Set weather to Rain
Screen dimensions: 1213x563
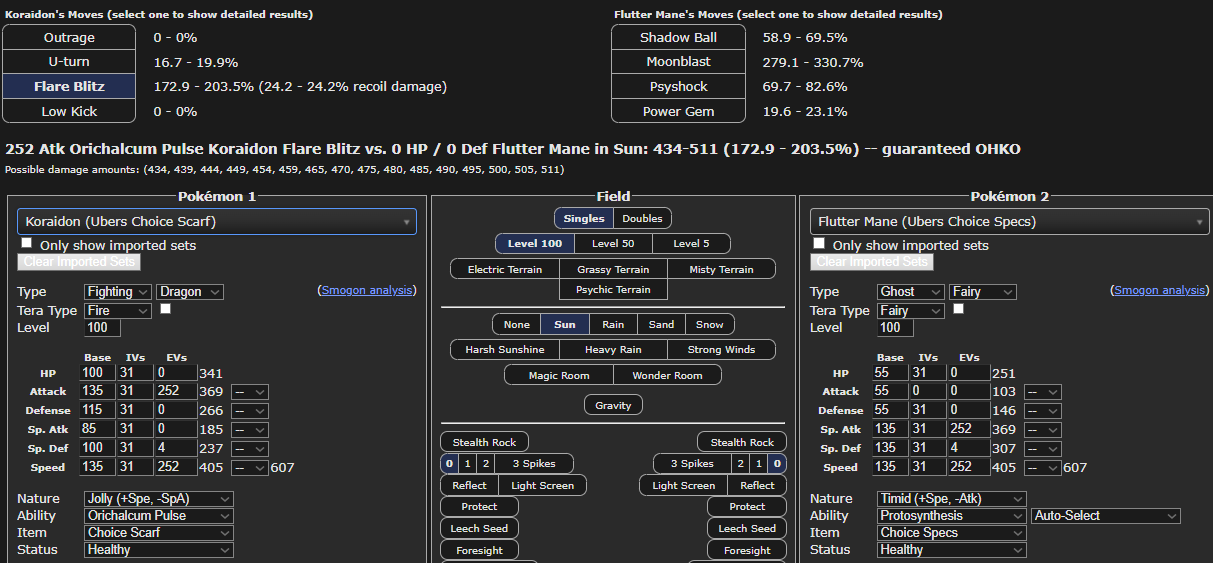click(x=613, y=324)
